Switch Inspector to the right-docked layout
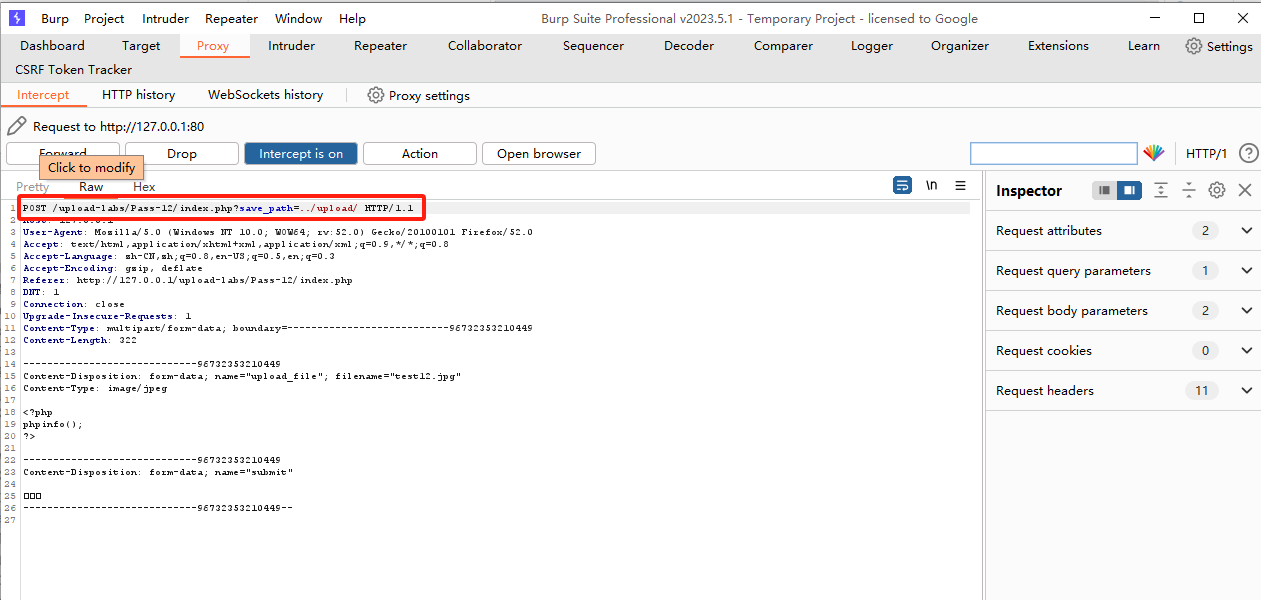1261x600 pixels. (x=1129, y=190)
